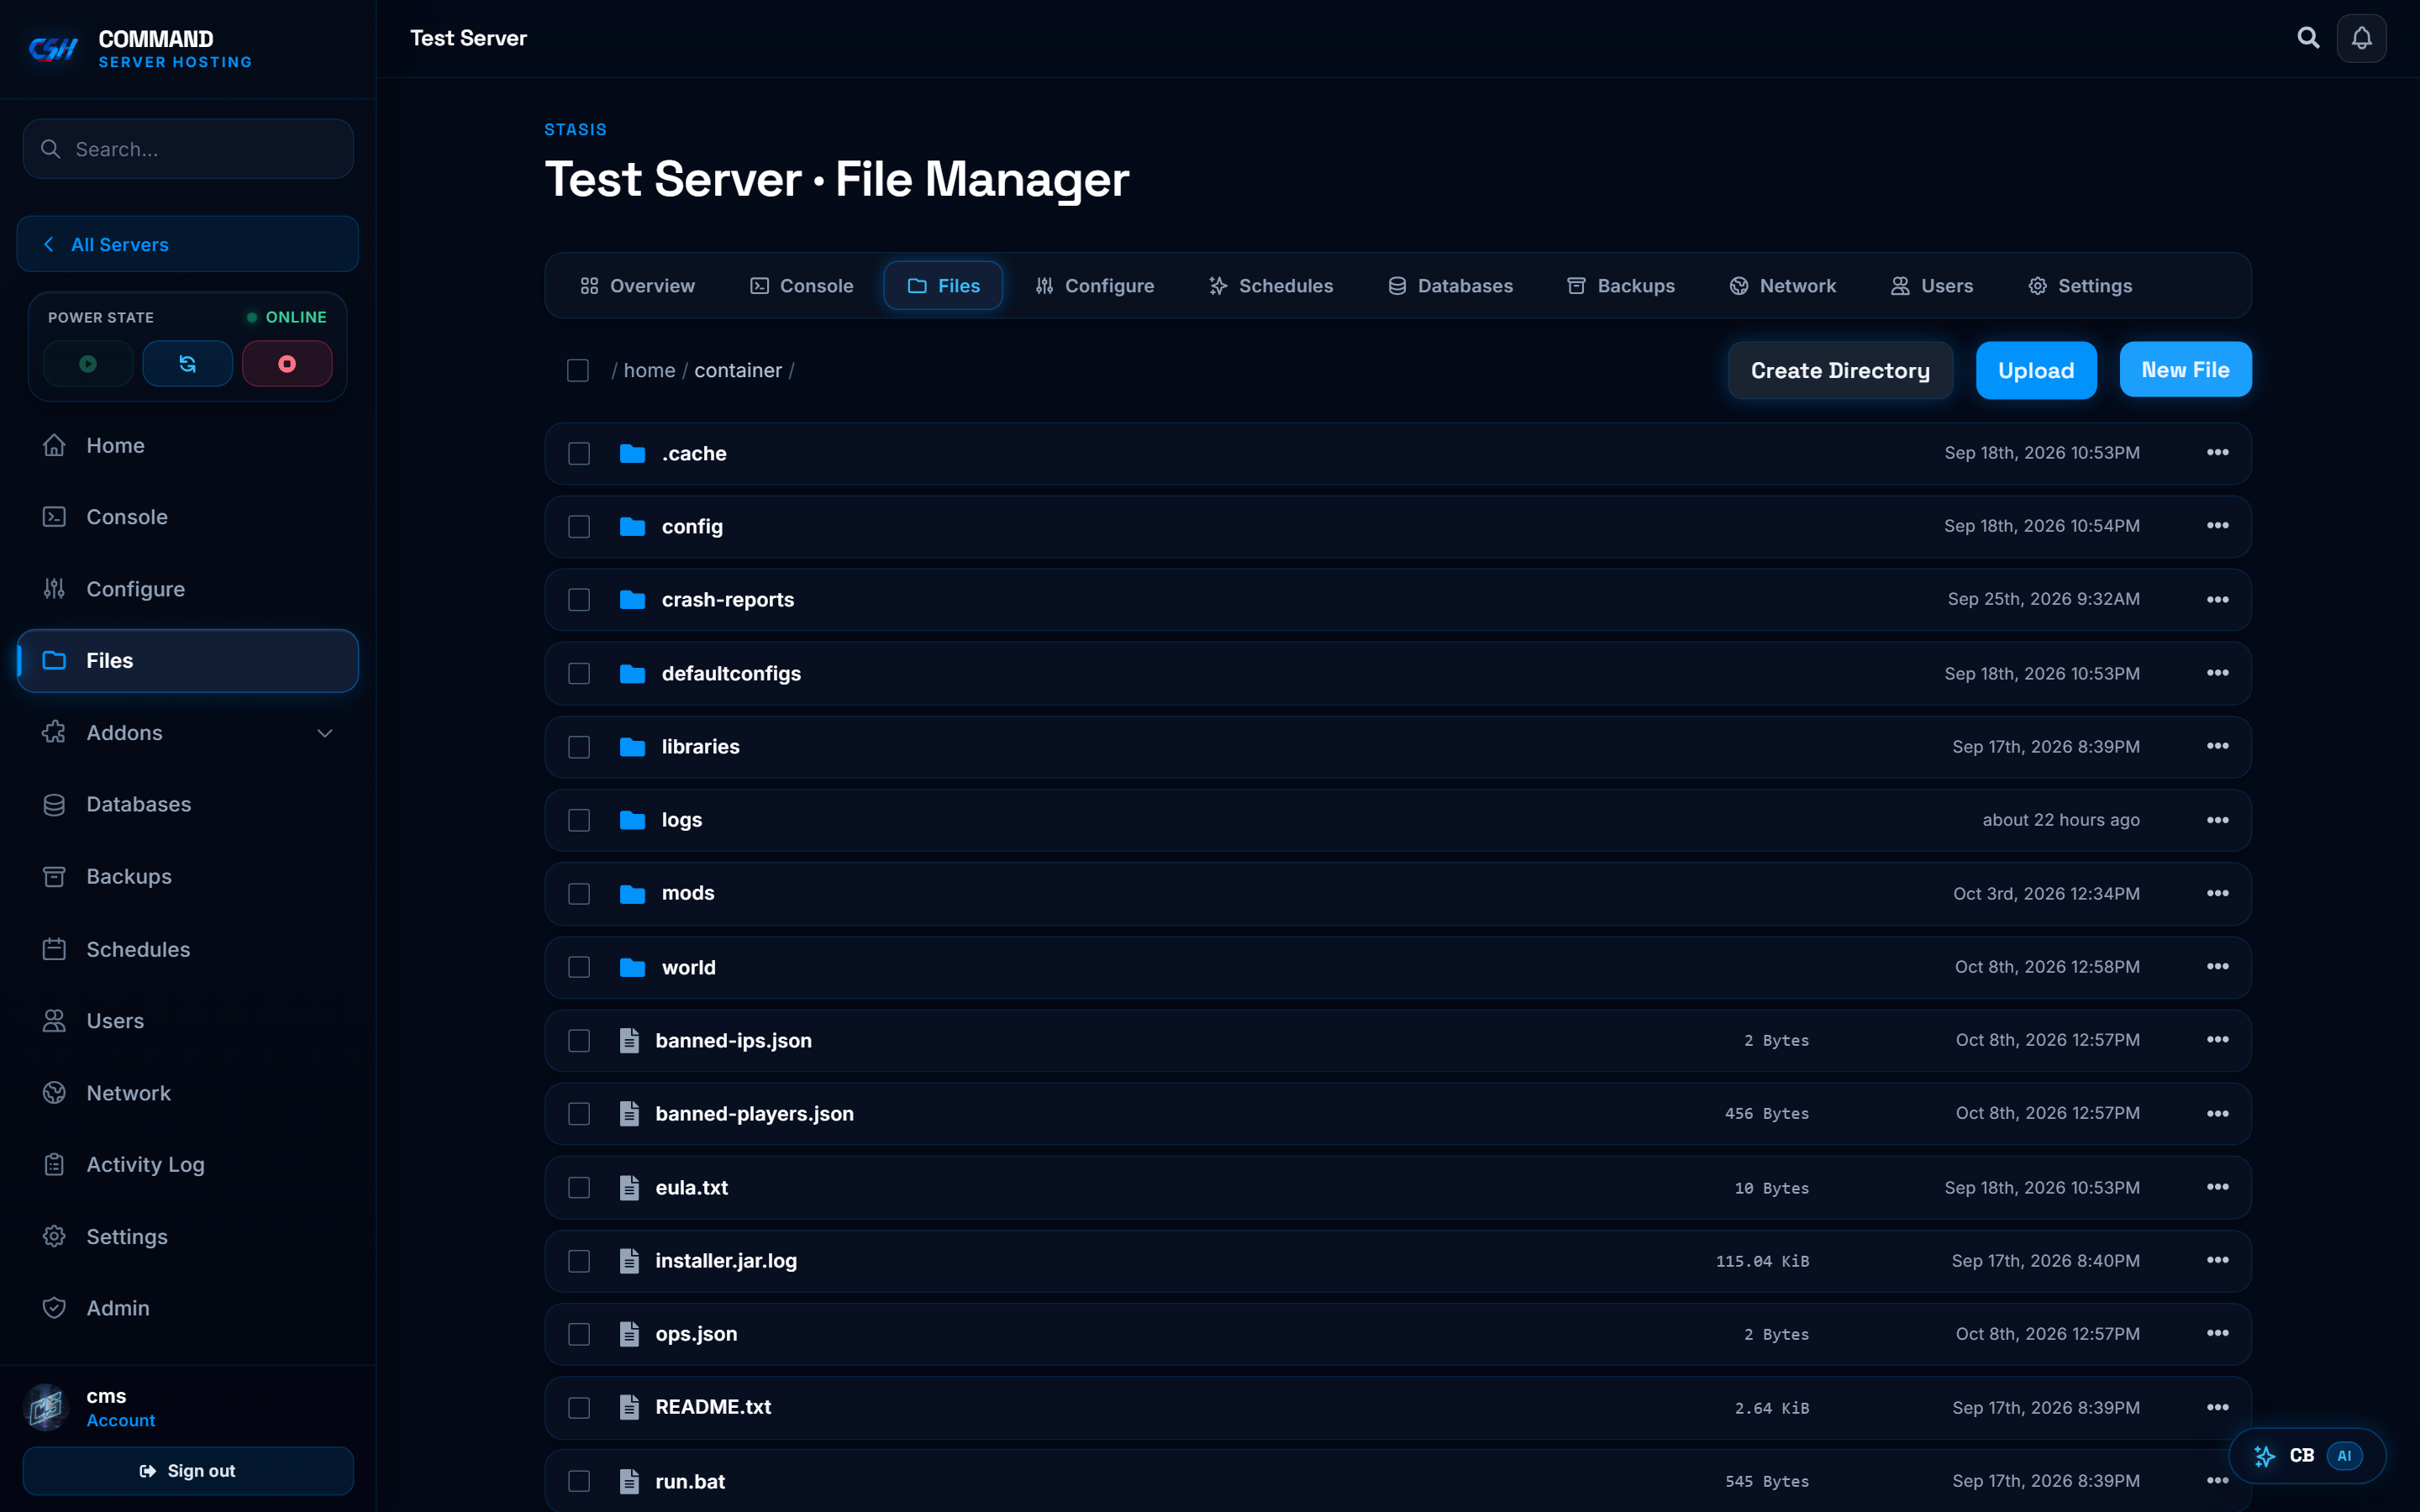Click the Sign out button
The height and width of the screenshot is (1512, 2420).
187,1470
